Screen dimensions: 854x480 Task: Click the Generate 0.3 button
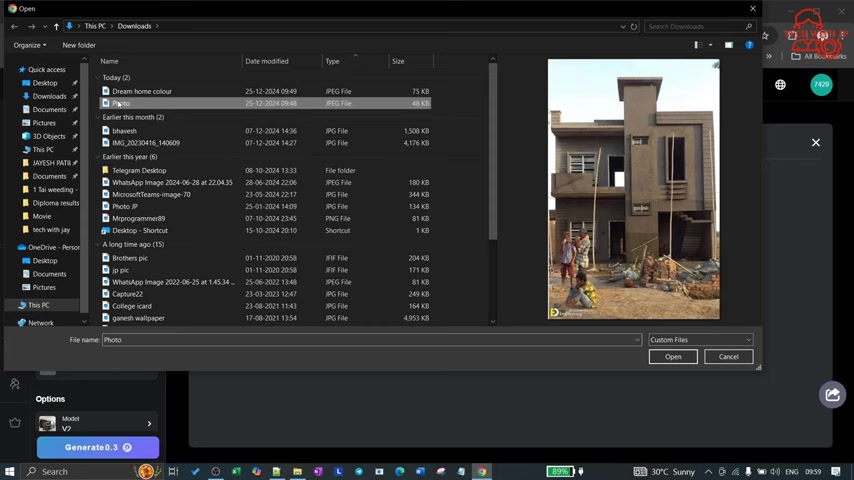pos(98,447)
